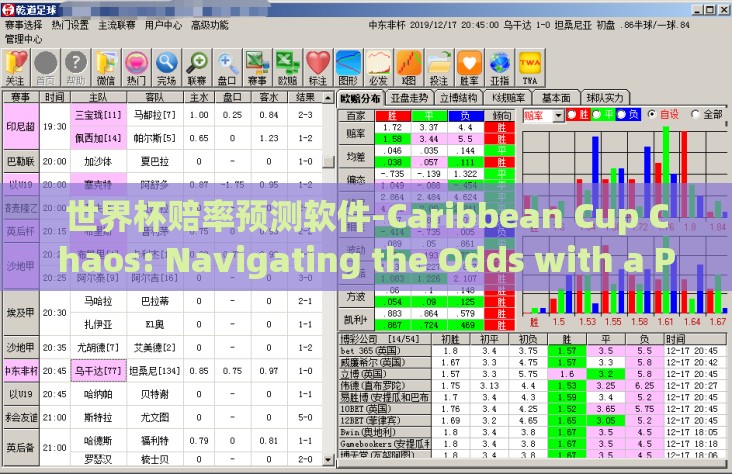Screen dimensions: 732x474
Task: Select the 自设 radio button
Action: (652, 114)
